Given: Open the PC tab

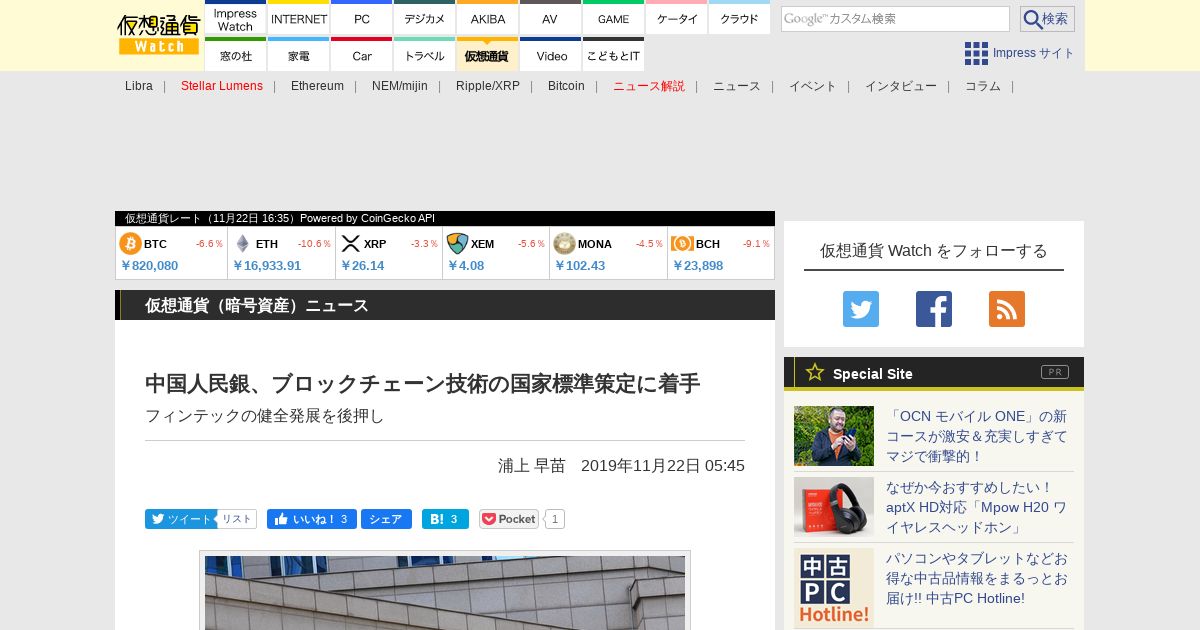Looking at the screenshot, I should click(x=362, y=19).
